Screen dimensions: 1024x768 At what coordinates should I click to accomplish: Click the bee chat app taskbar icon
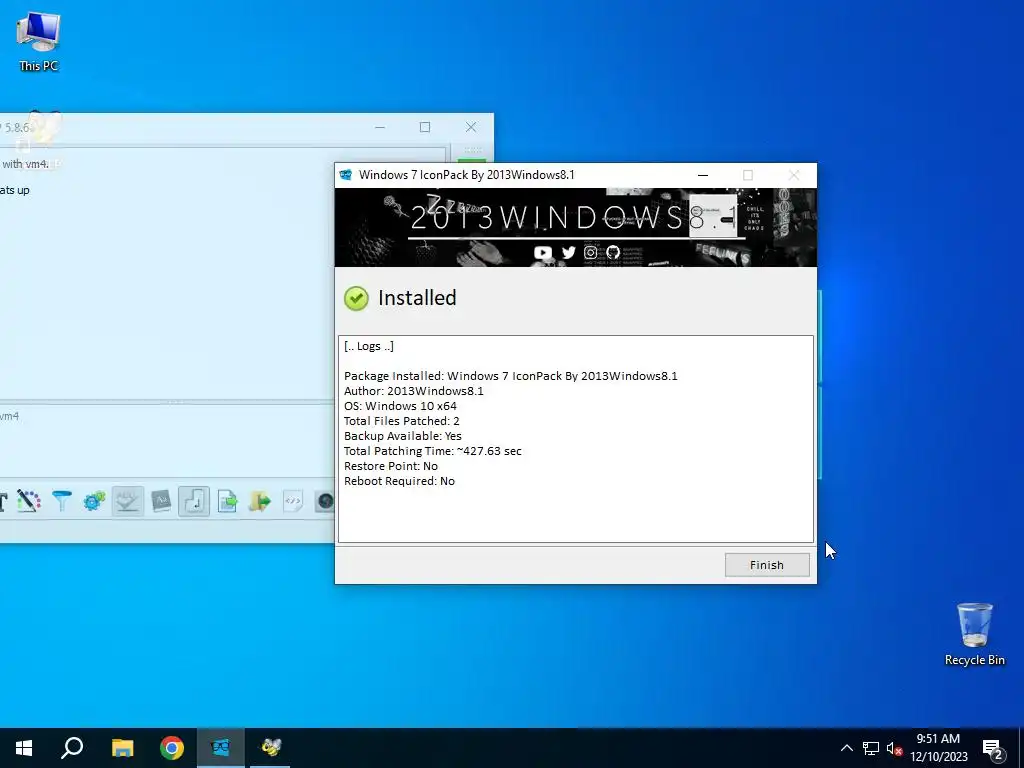point(270,748)
